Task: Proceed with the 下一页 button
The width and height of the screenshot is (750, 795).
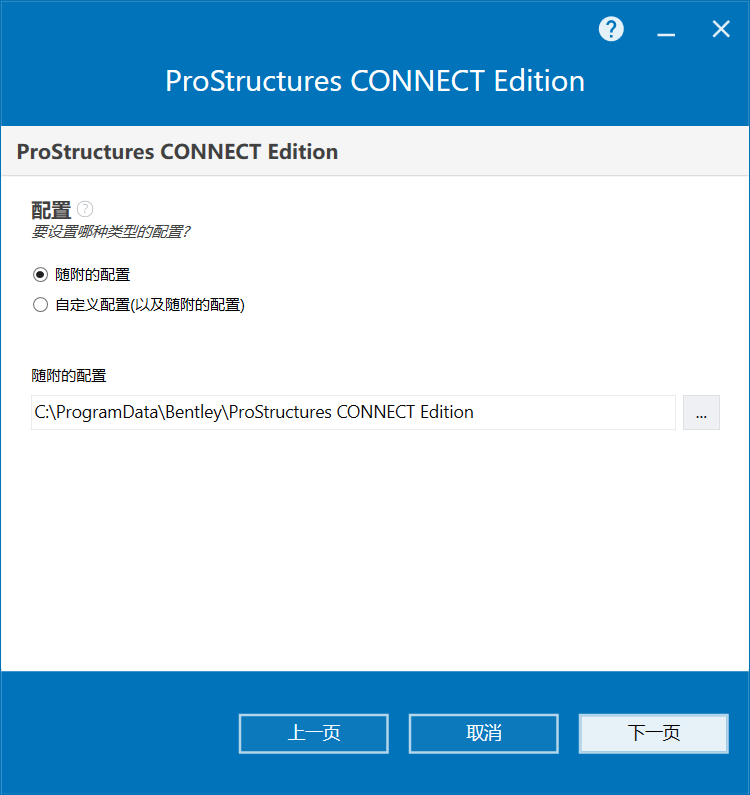Action: (654, 733)
